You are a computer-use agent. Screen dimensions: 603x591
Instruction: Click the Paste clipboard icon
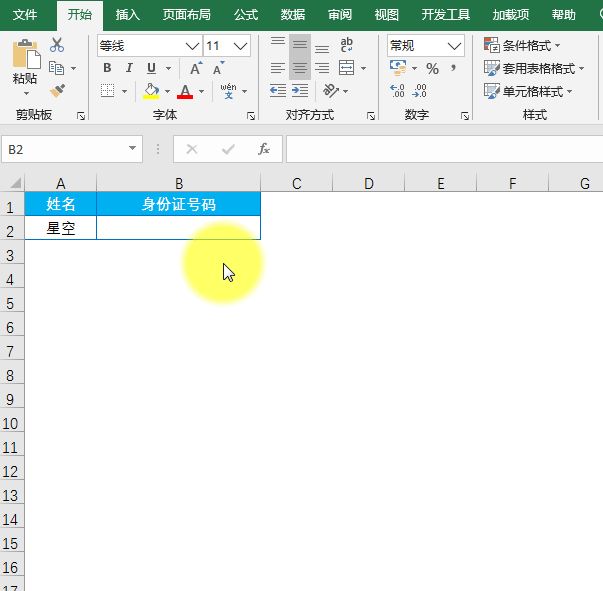26,54
